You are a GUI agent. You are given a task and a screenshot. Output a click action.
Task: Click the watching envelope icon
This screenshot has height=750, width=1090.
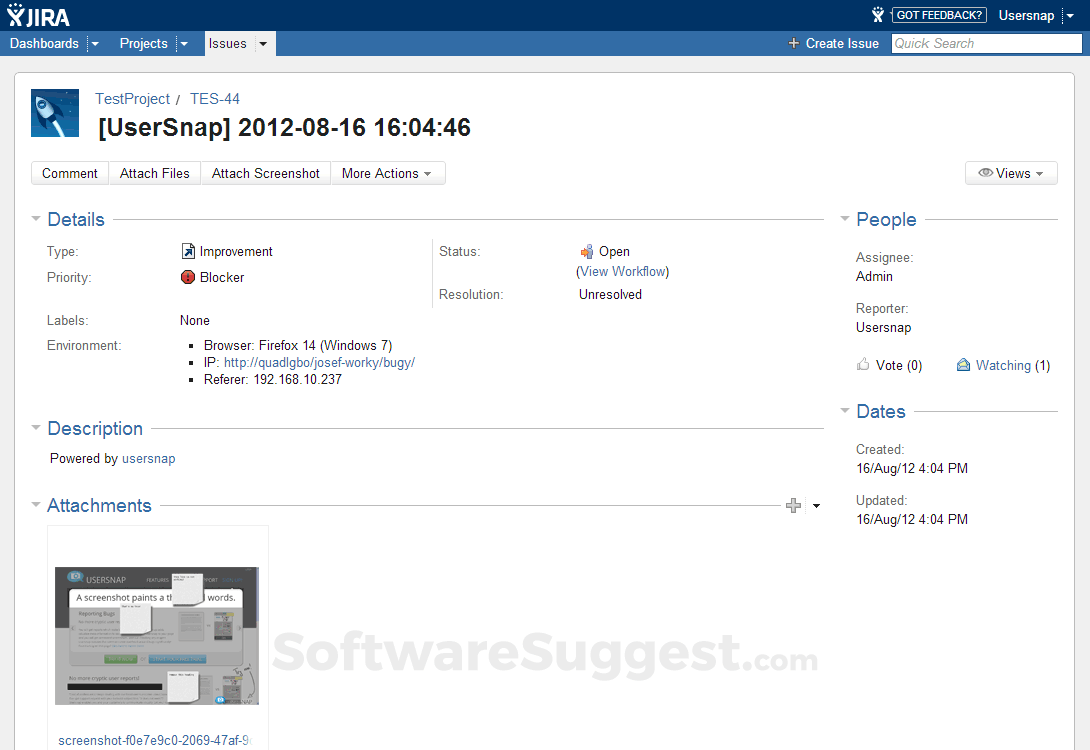(963, 365)
